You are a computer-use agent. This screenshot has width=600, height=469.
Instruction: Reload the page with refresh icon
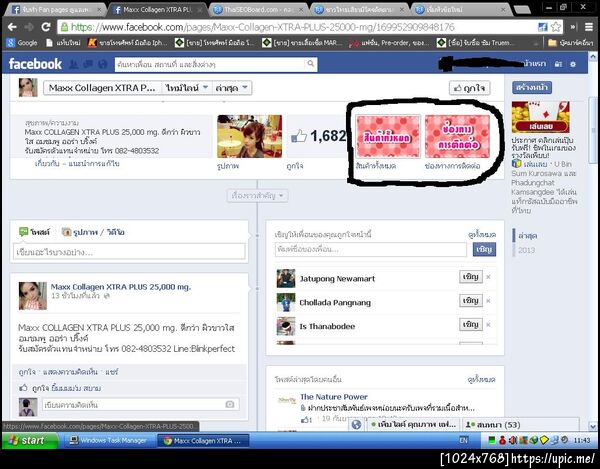(46, 27)
